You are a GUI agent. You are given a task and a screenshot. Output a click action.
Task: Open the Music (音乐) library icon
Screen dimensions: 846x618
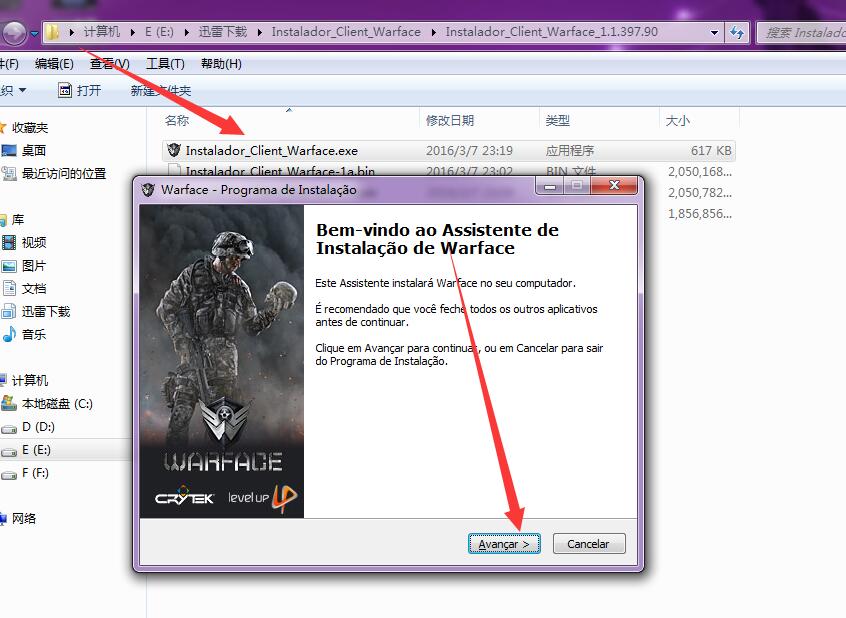pyautogui.click(x=9, y=334)
